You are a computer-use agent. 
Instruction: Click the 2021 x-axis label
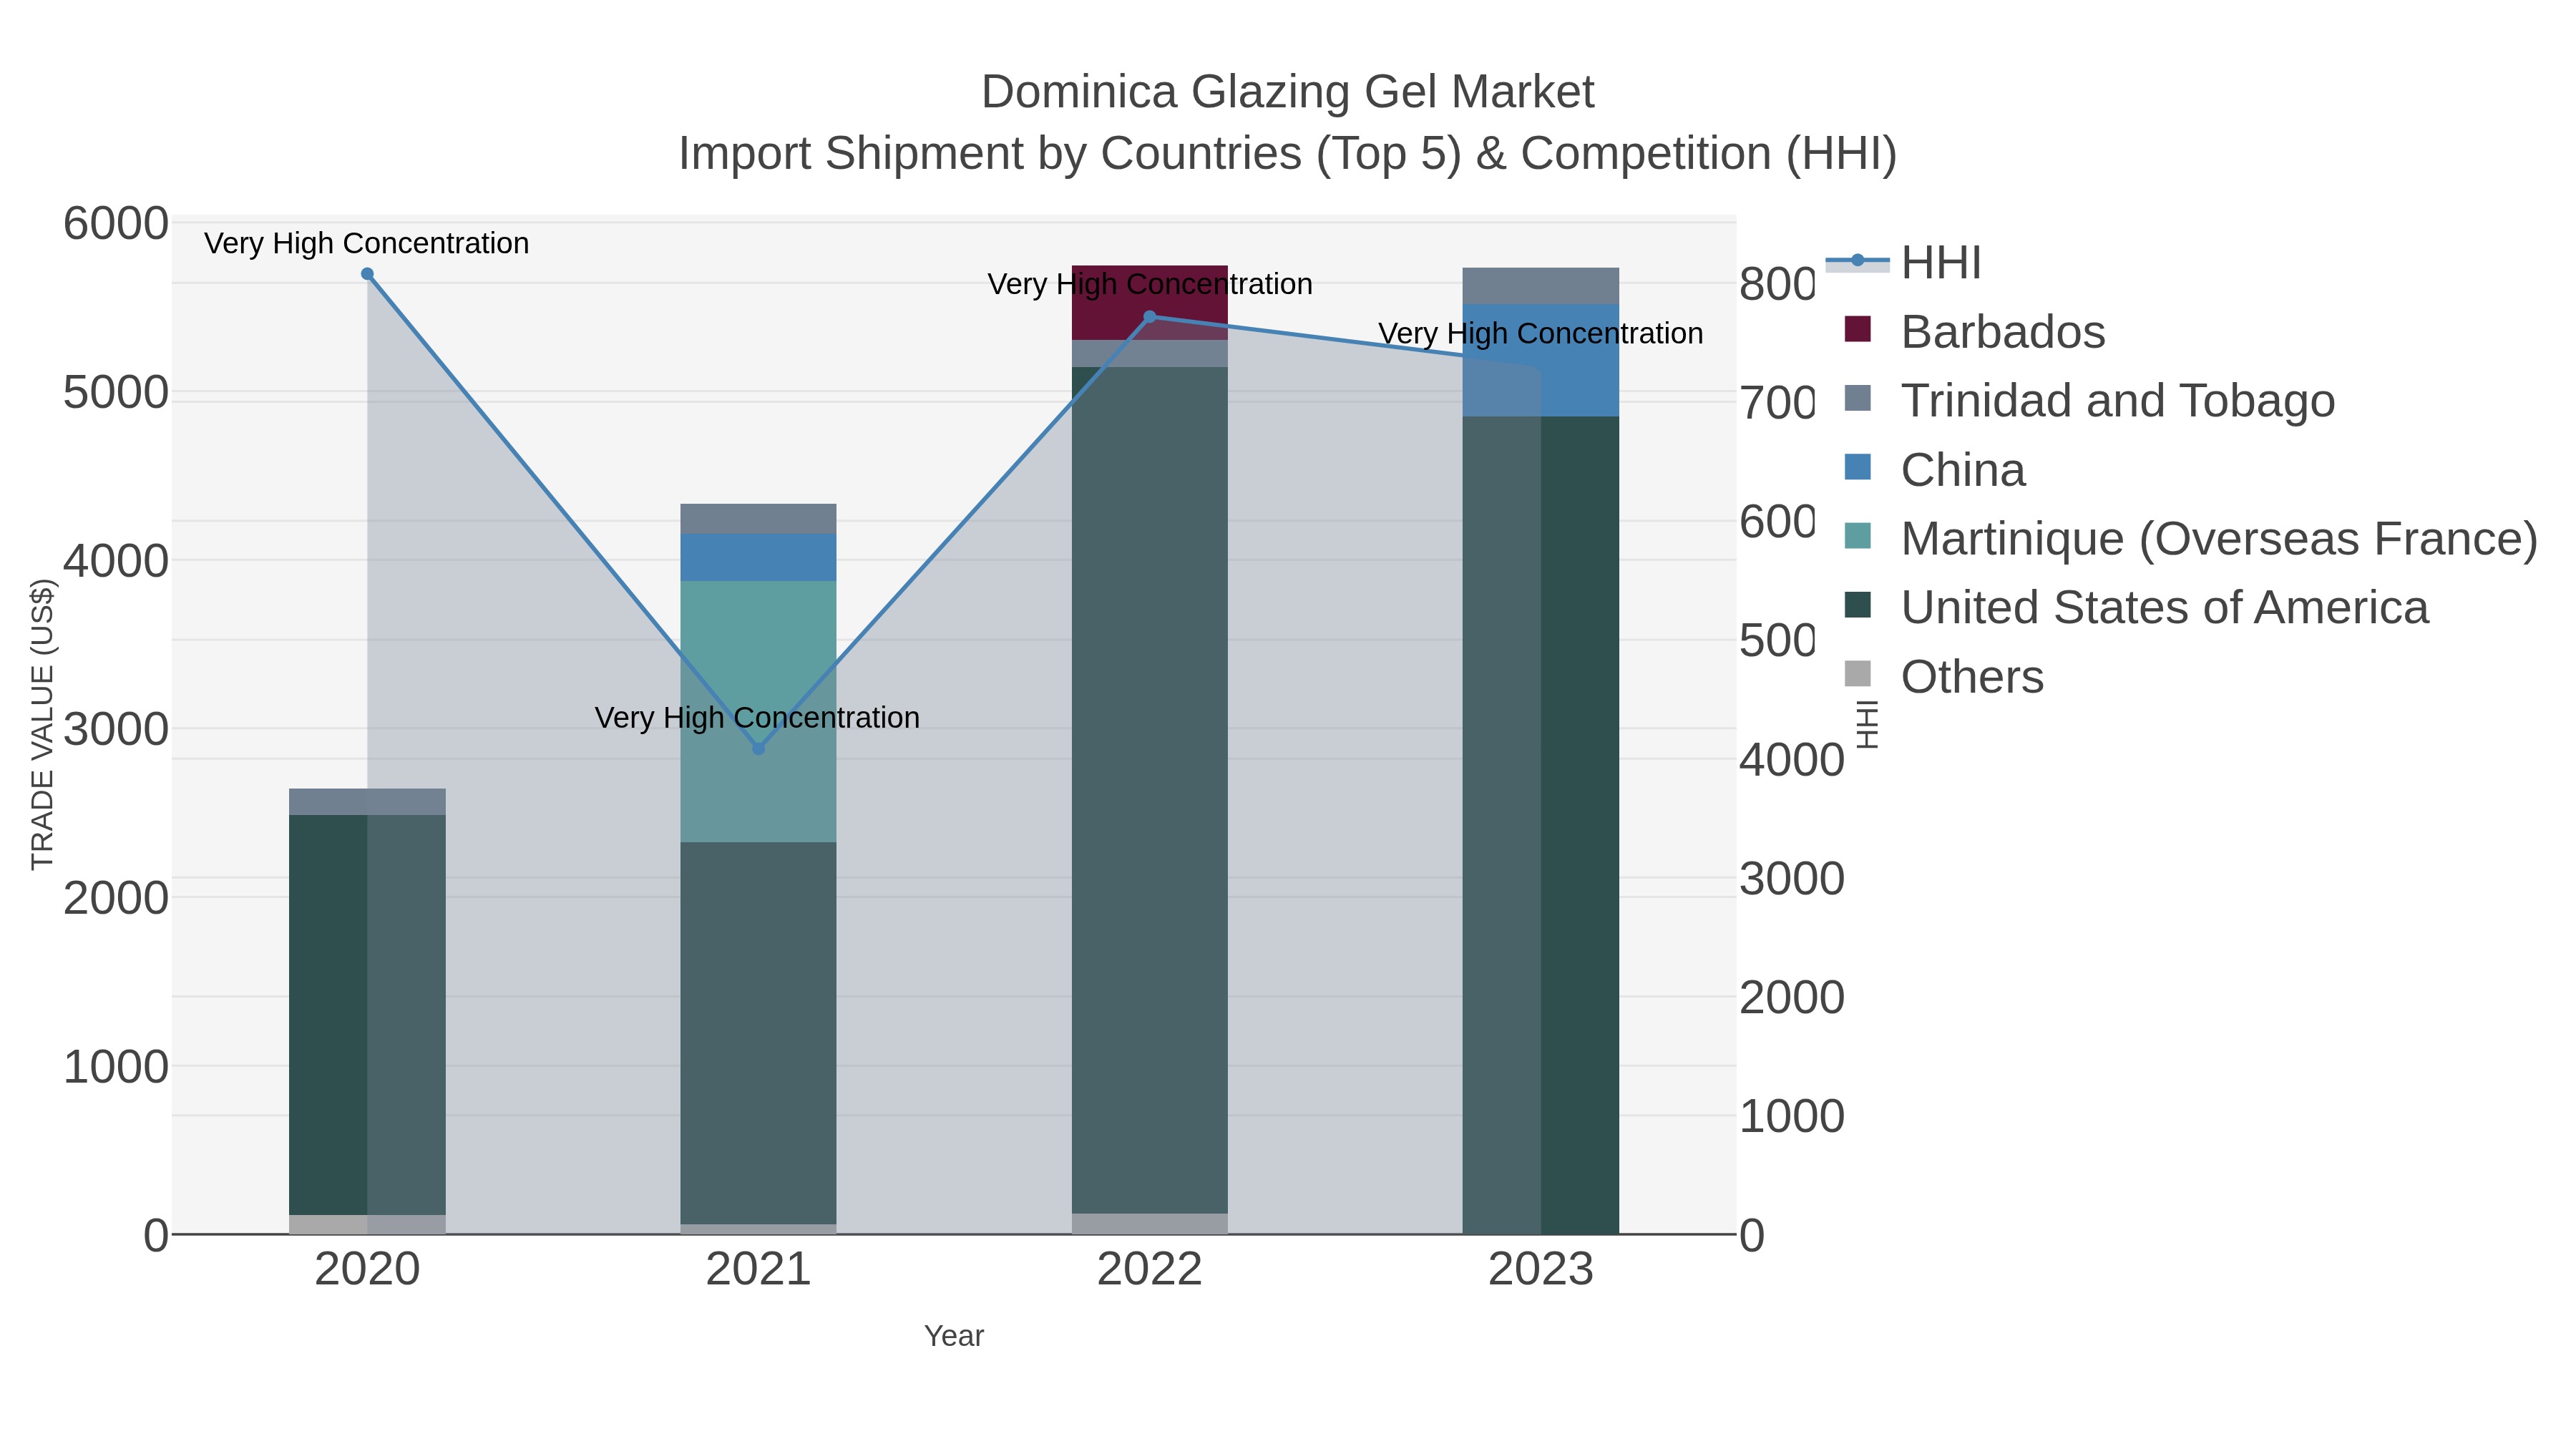758,1270
